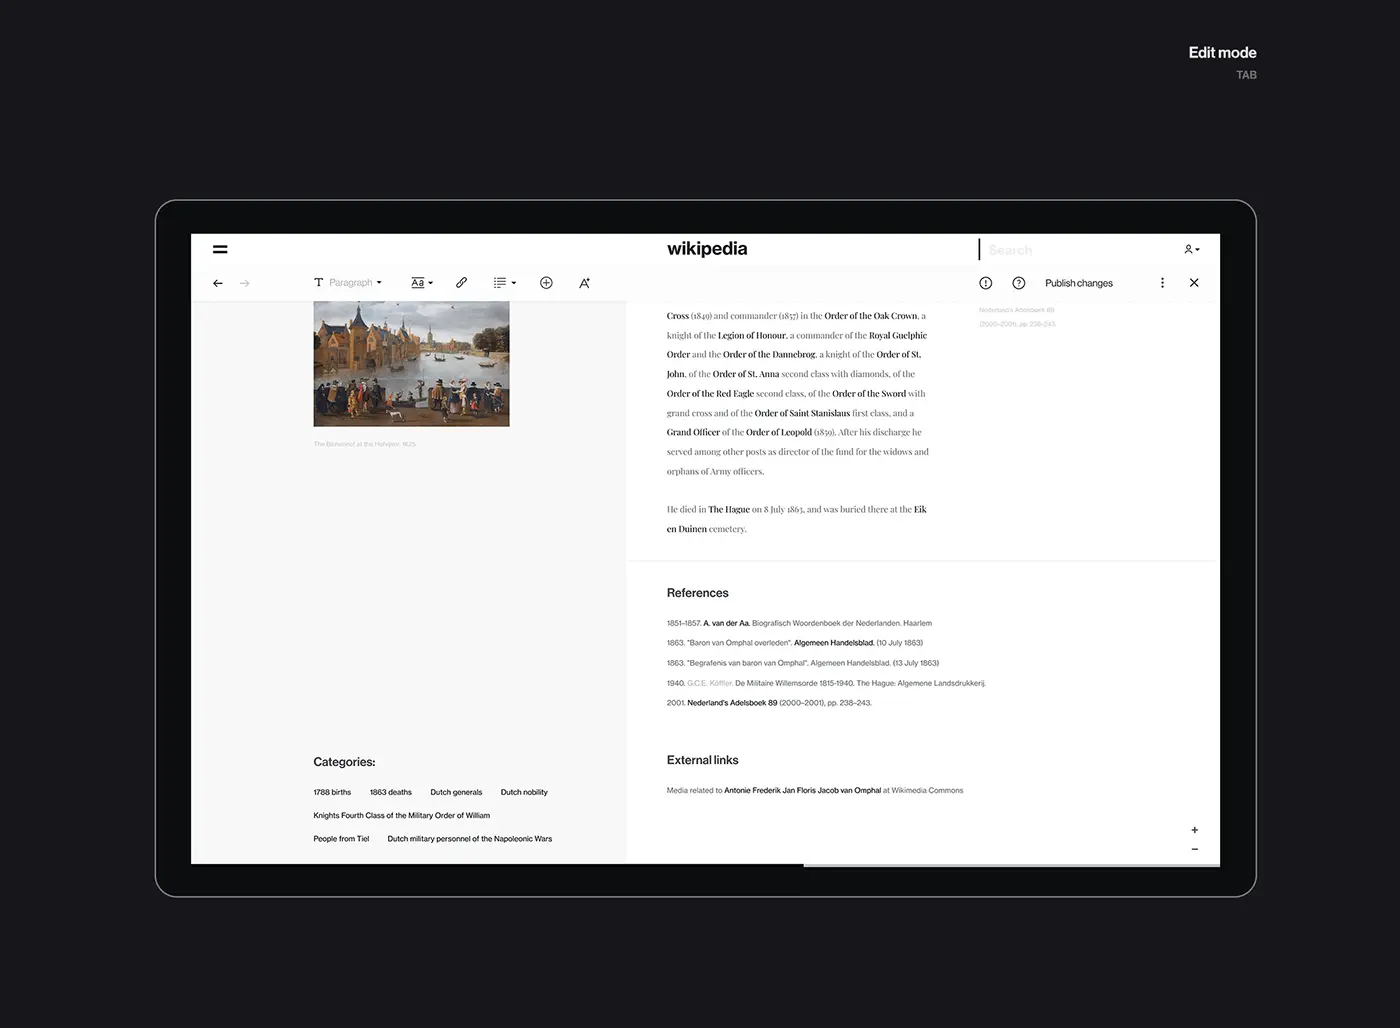Click the References heading
The image size is (1400, 1028).
pyautogui.click(x=698, y=593)
